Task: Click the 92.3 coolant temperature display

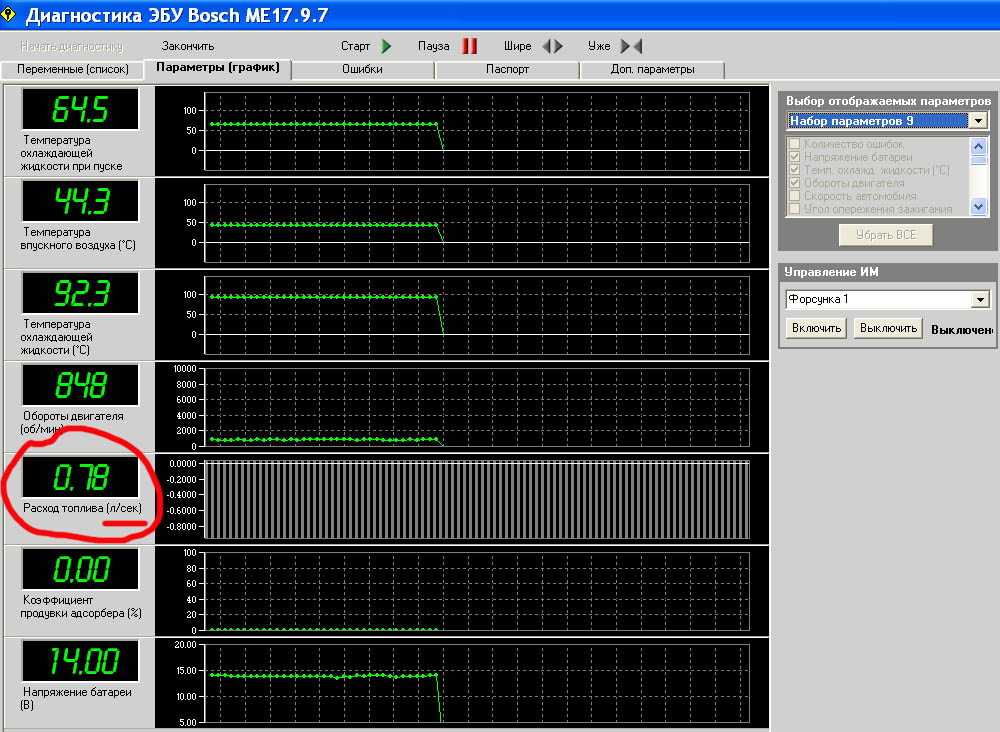Action: tap(80, 293)
